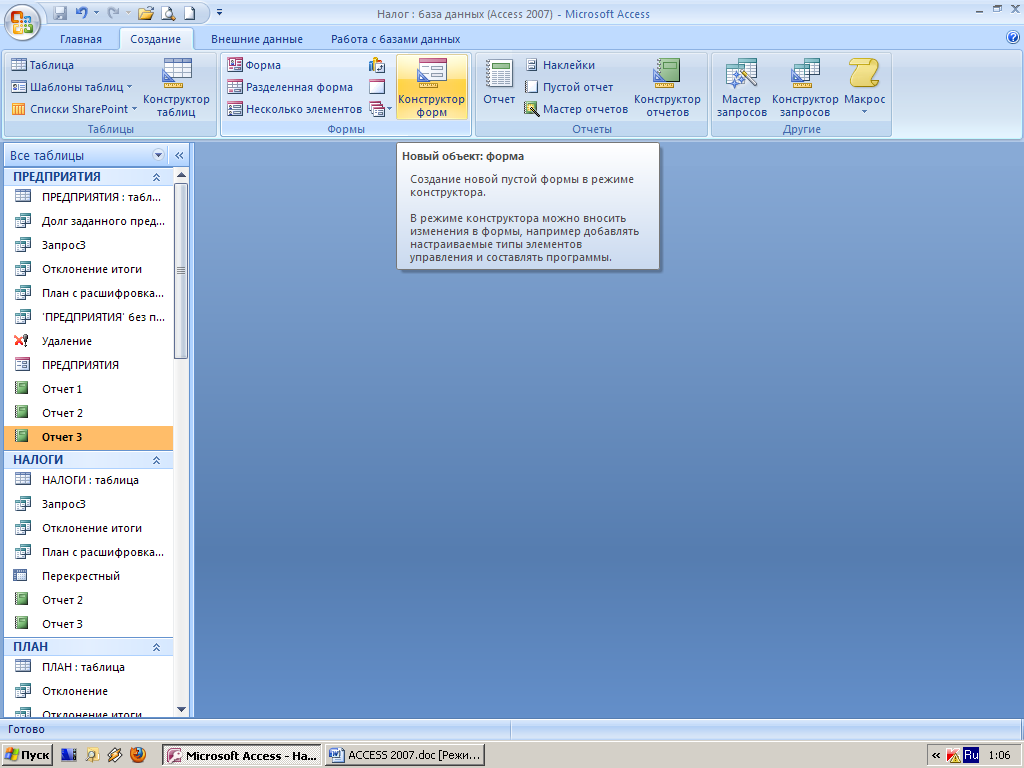1024x768 pixels.
Task: Select the Перекрестный crosstab query
Action: click(88, 576)
